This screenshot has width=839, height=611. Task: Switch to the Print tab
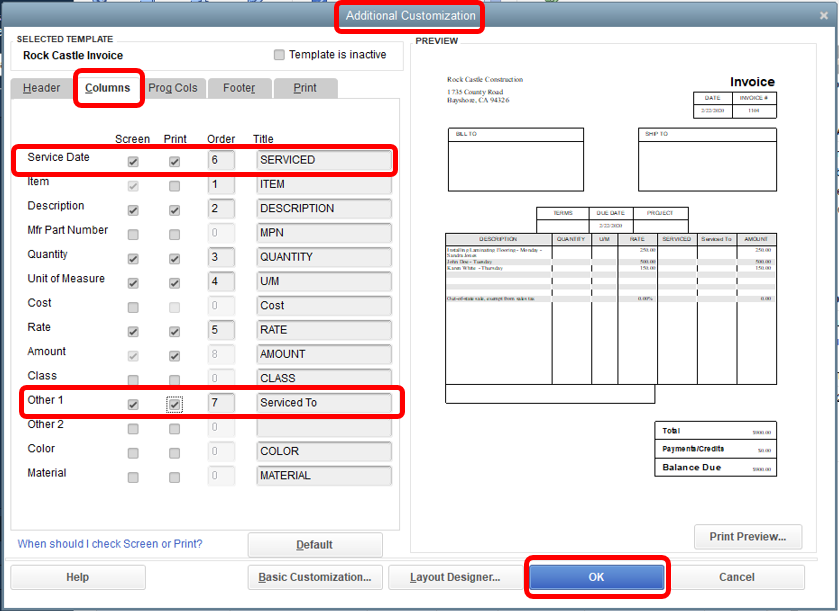(x=305, y=88)
